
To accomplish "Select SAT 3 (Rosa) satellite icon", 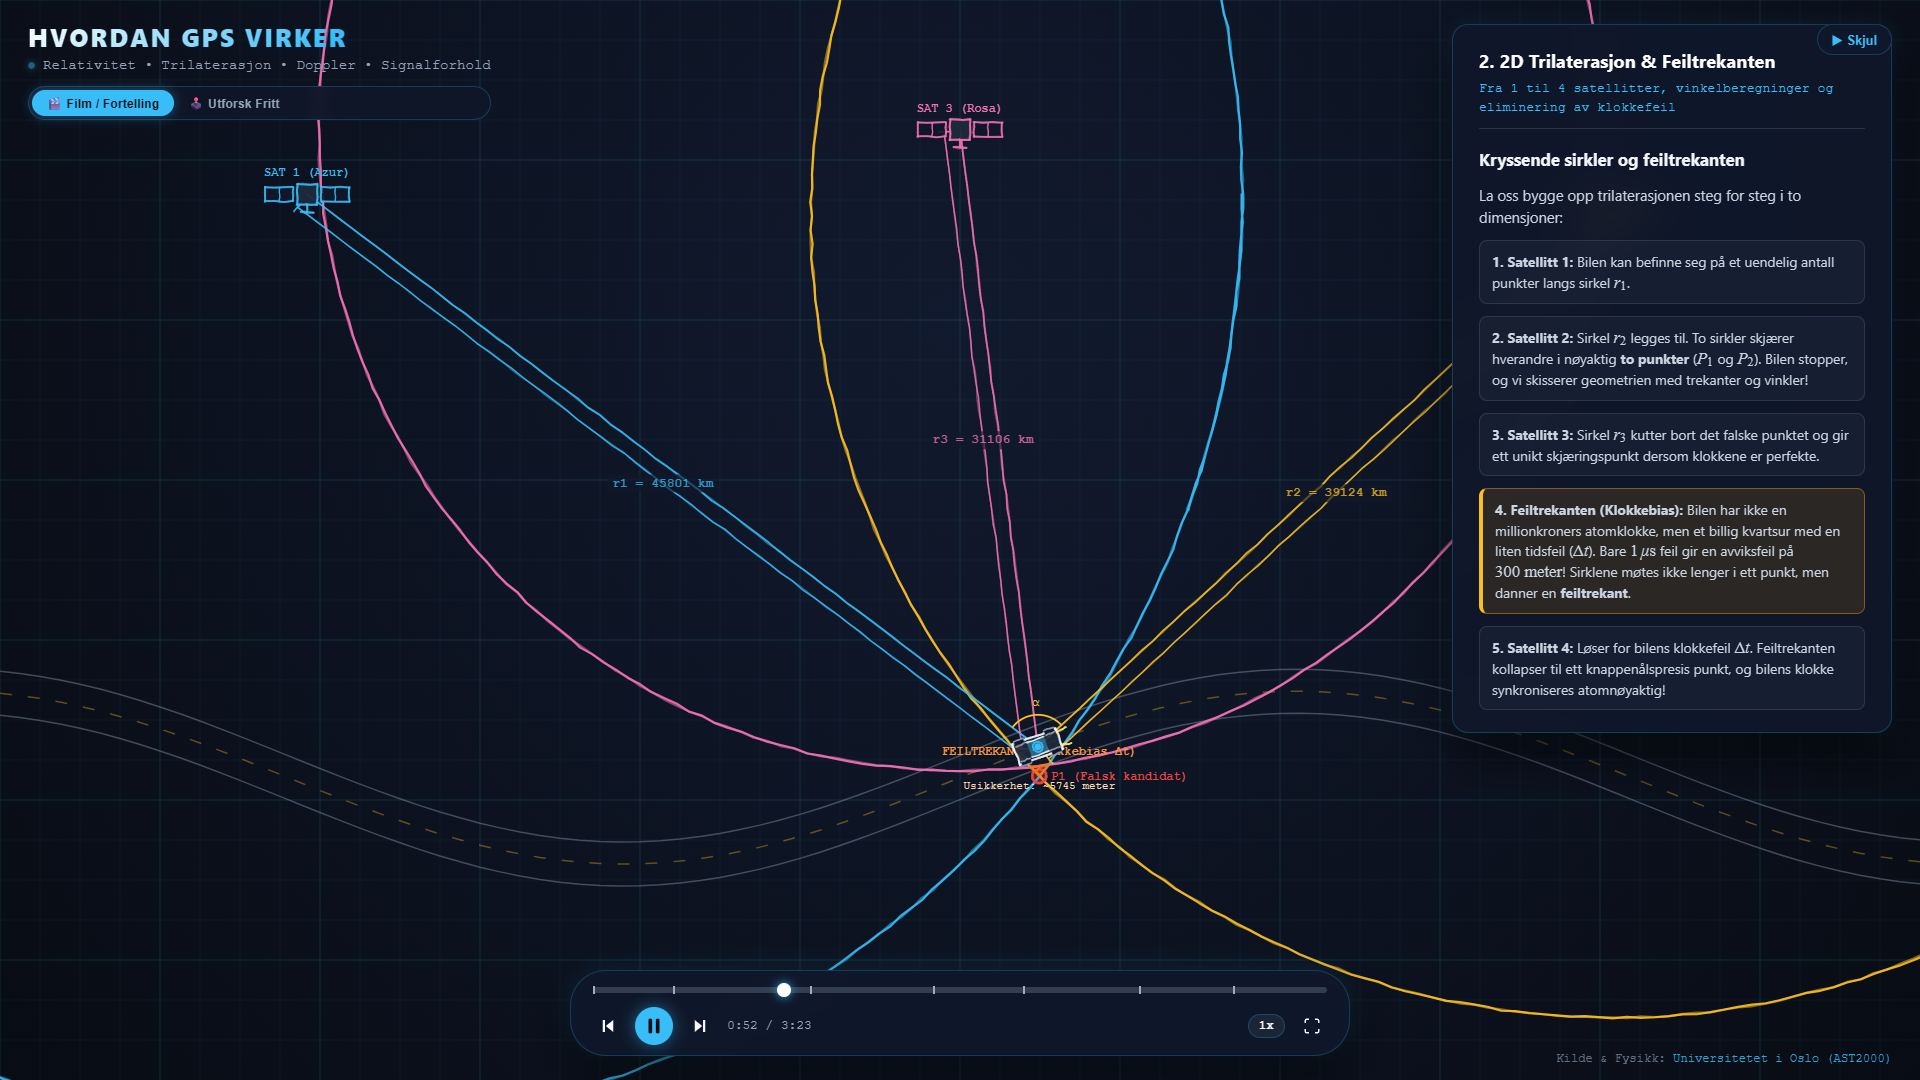I will click(960, 131).
